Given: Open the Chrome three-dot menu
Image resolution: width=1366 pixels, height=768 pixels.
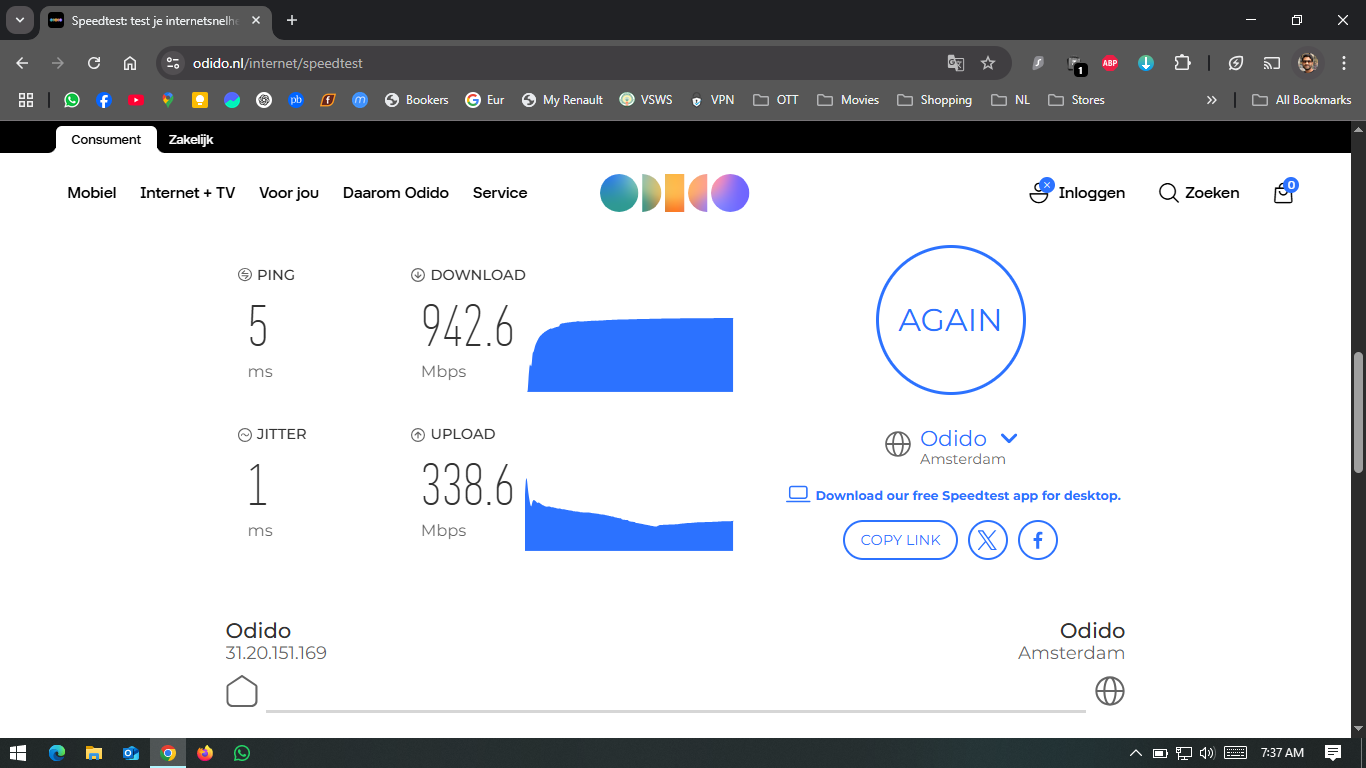Looking at the screenshot, I should pos(1344,63).
